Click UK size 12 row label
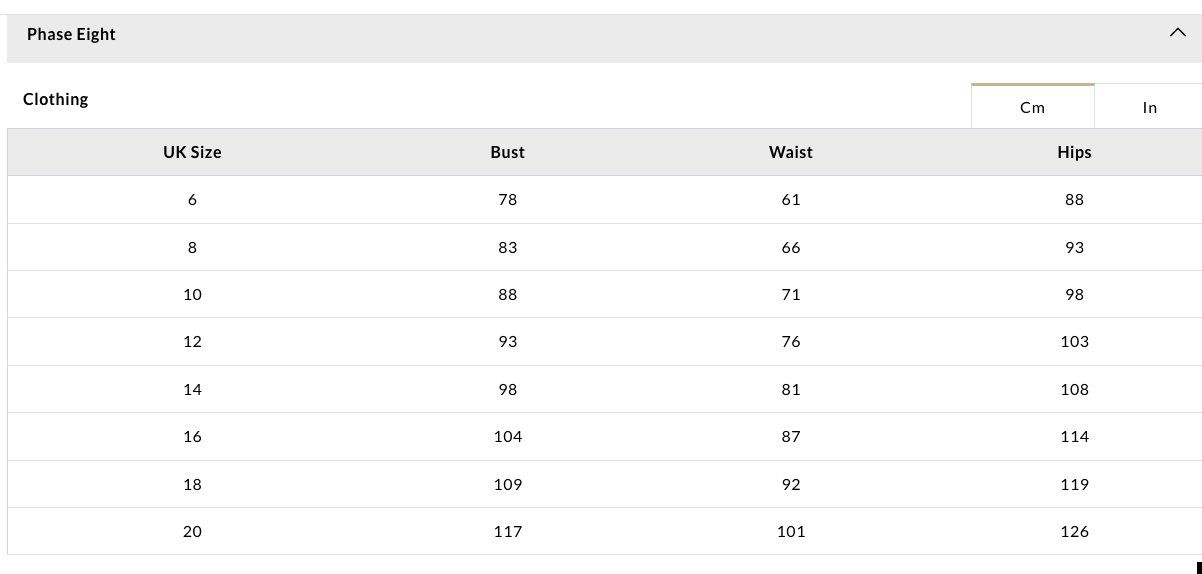Image resolution: width=1202 pixels, height=574 pixels. click(192, 342)
